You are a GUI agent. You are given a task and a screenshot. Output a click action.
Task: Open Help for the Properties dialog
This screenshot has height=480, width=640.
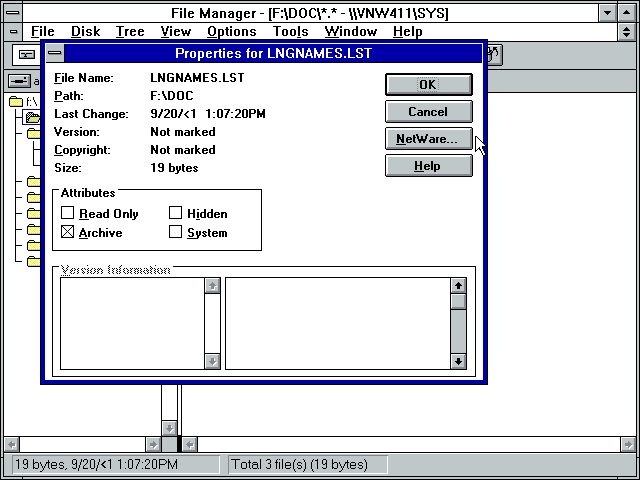tap(429, 166)
